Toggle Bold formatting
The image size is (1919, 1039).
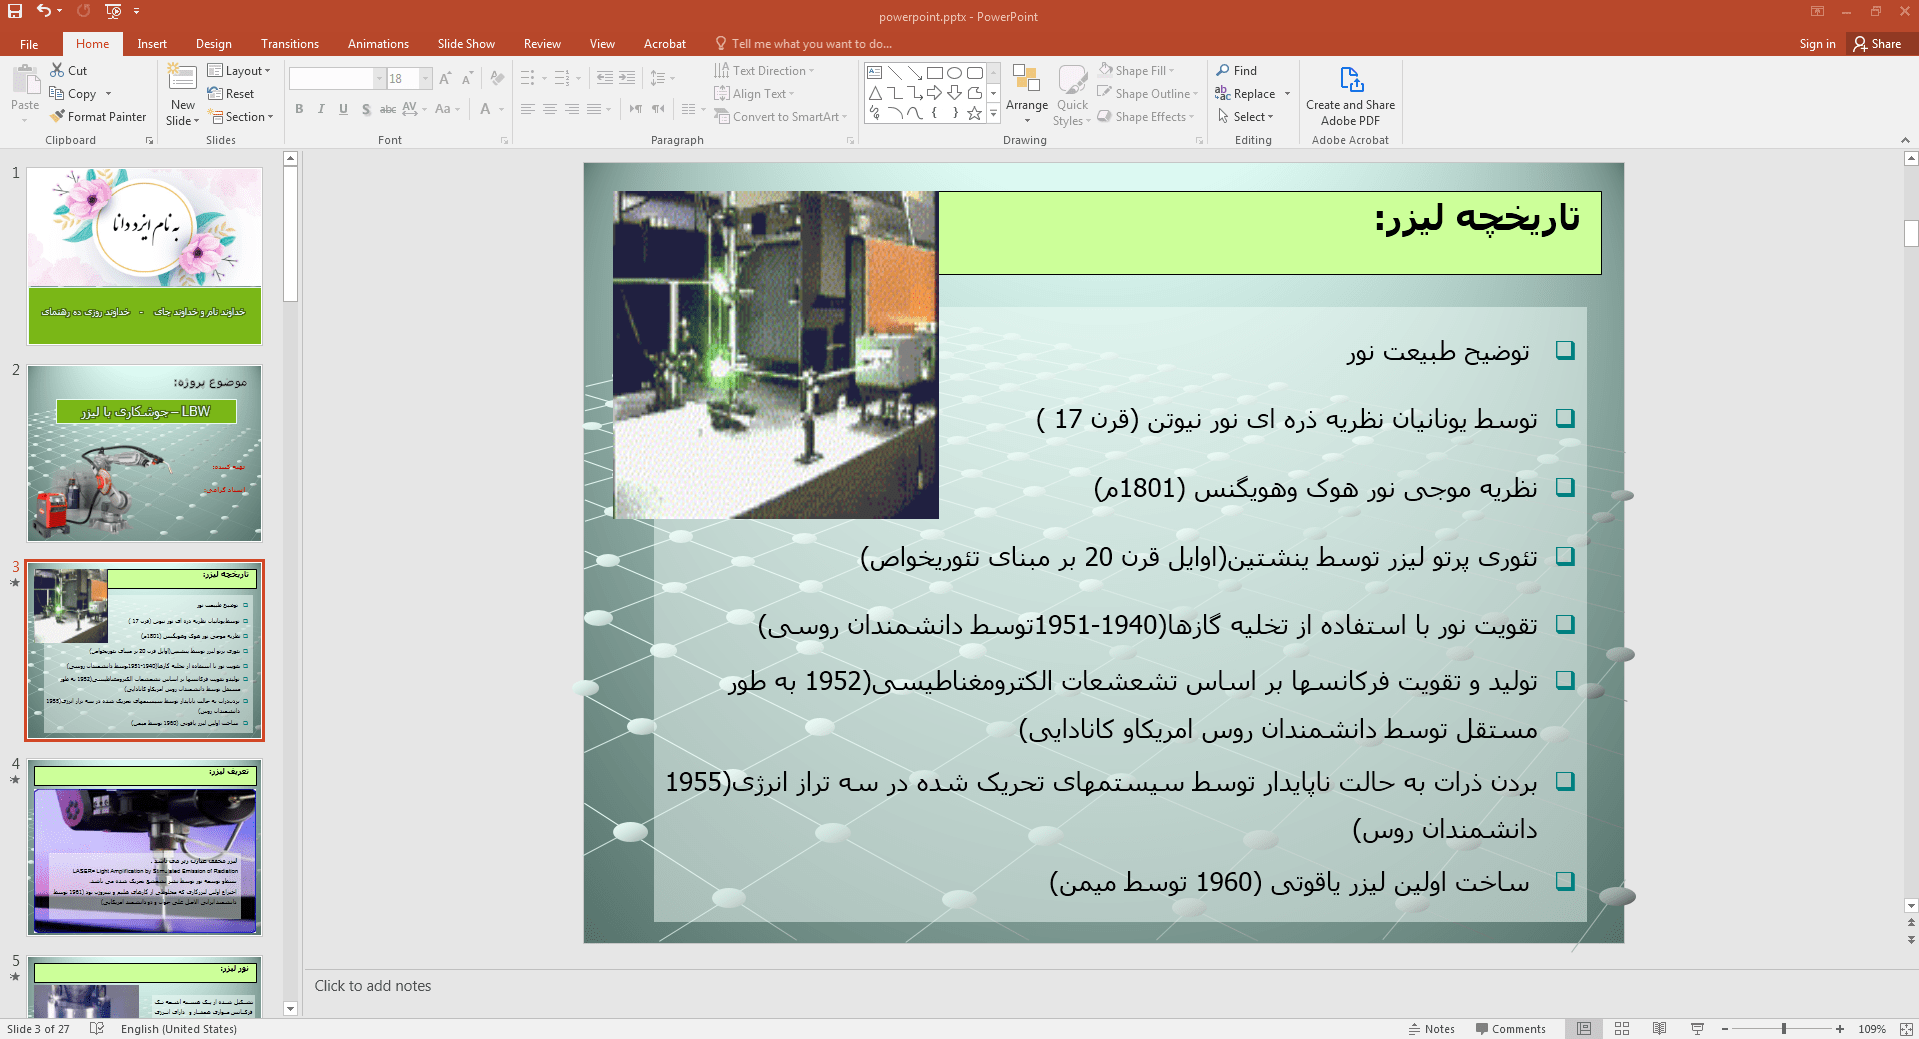(299, 109)
